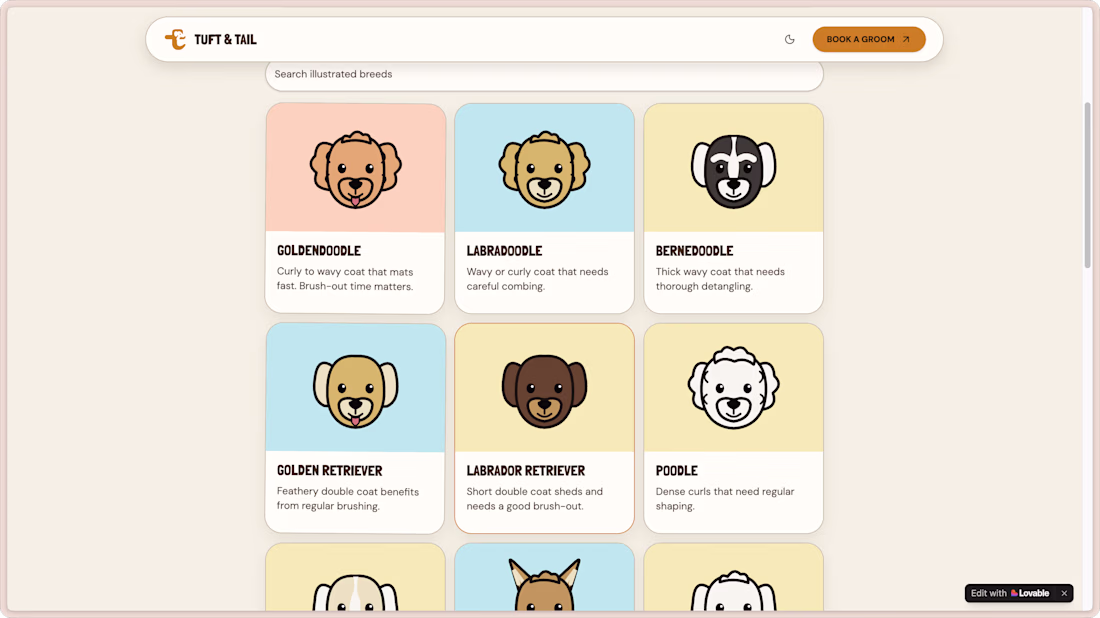Click the page vertical scrollbar thumb

1087,185
